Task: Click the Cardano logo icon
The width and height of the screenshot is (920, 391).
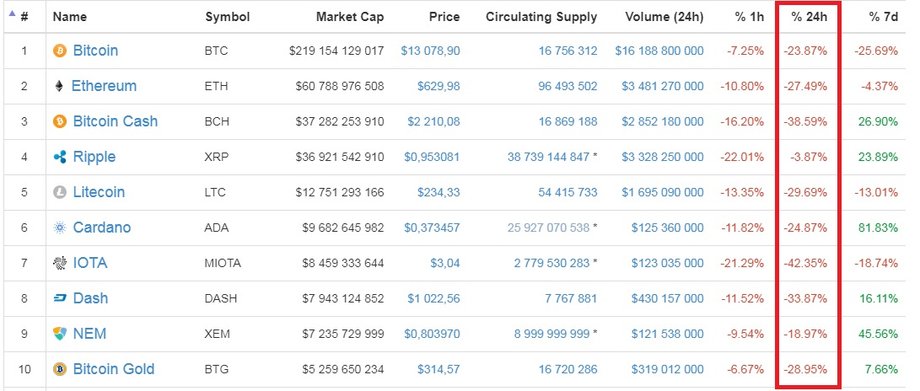Action: click(60, 228)
